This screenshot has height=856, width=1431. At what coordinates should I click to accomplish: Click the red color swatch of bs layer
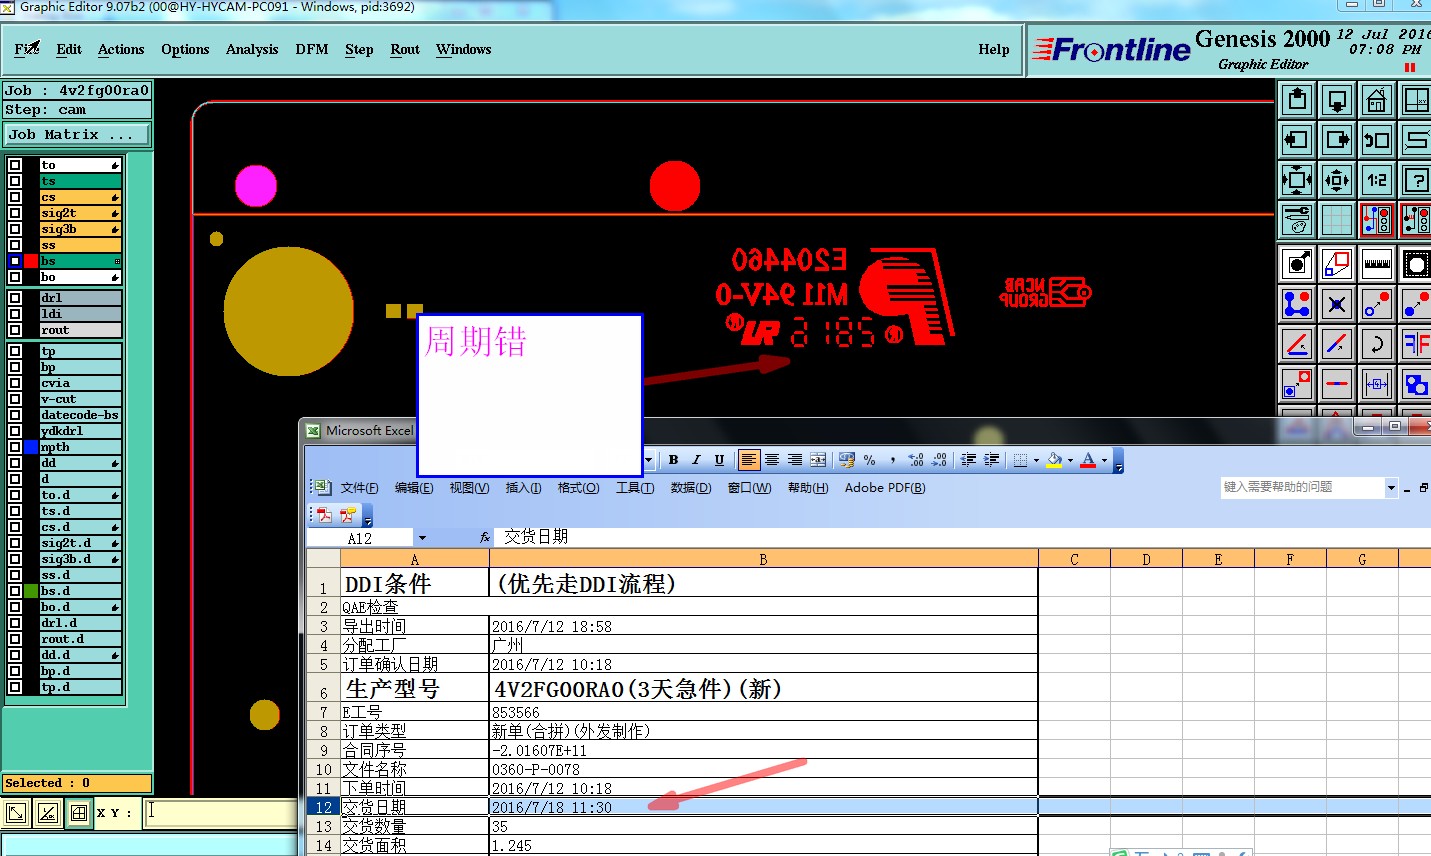[x=31, y=261]
